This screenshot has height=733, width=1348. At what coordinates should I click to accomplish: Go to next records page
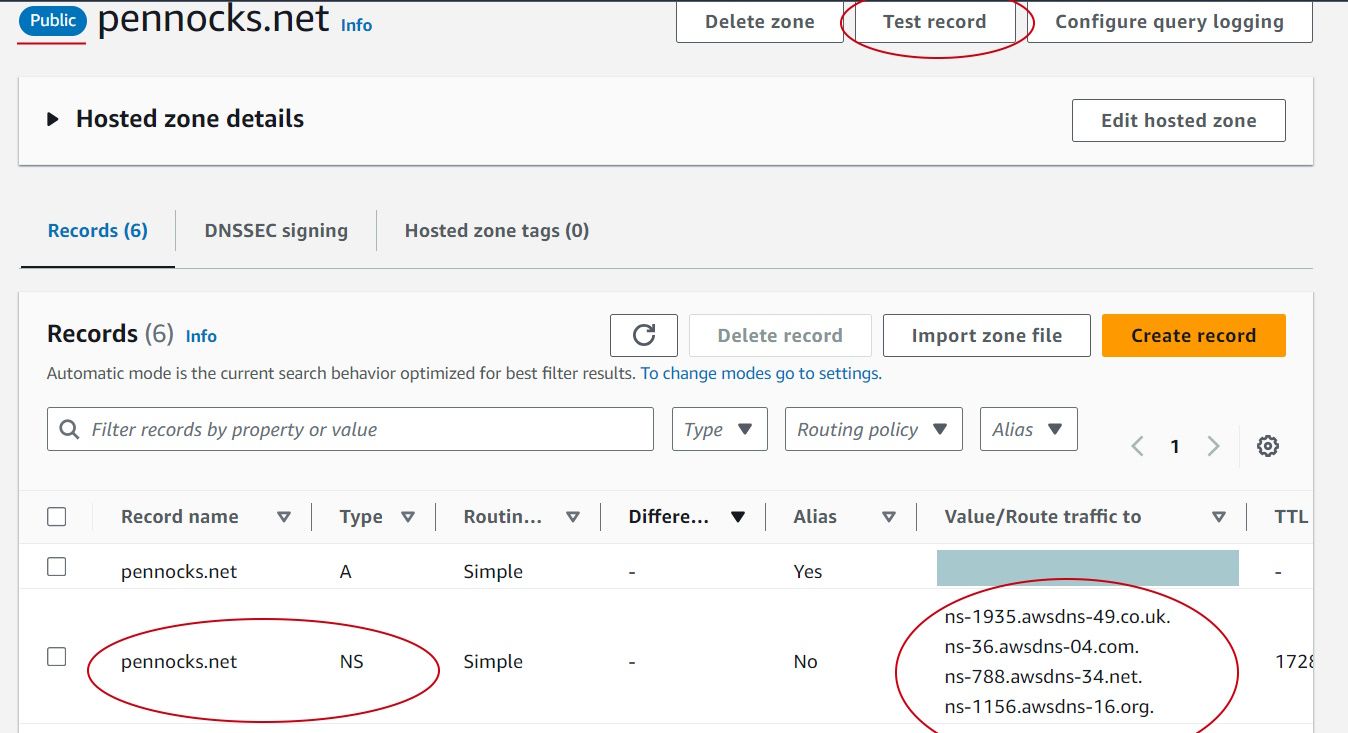tap(1213, 446)
